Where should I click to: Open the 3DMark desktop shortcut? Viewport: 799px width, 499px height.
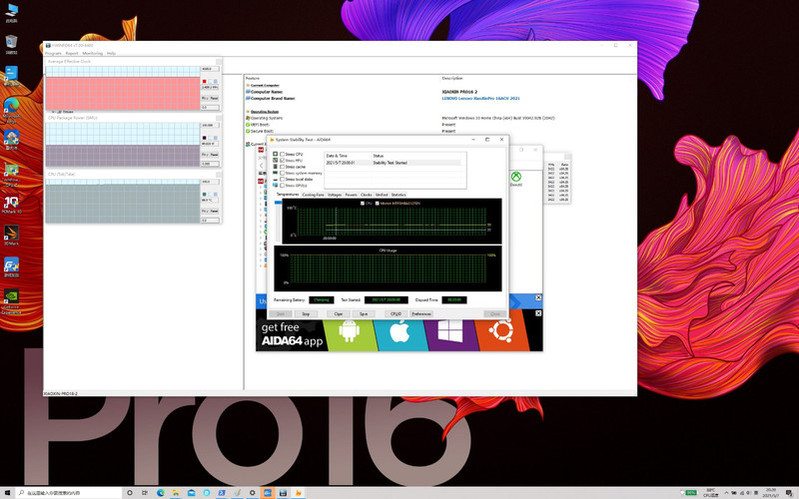point(11,235)
